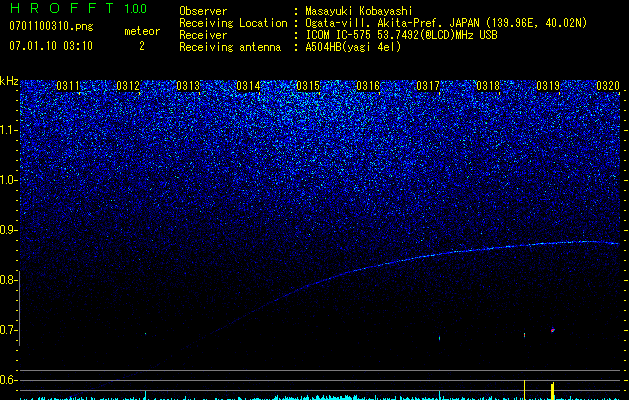The width and height of the screenshot is (629, 400).
Task: Click the 0316 time marker
Action: pos(368,86)
